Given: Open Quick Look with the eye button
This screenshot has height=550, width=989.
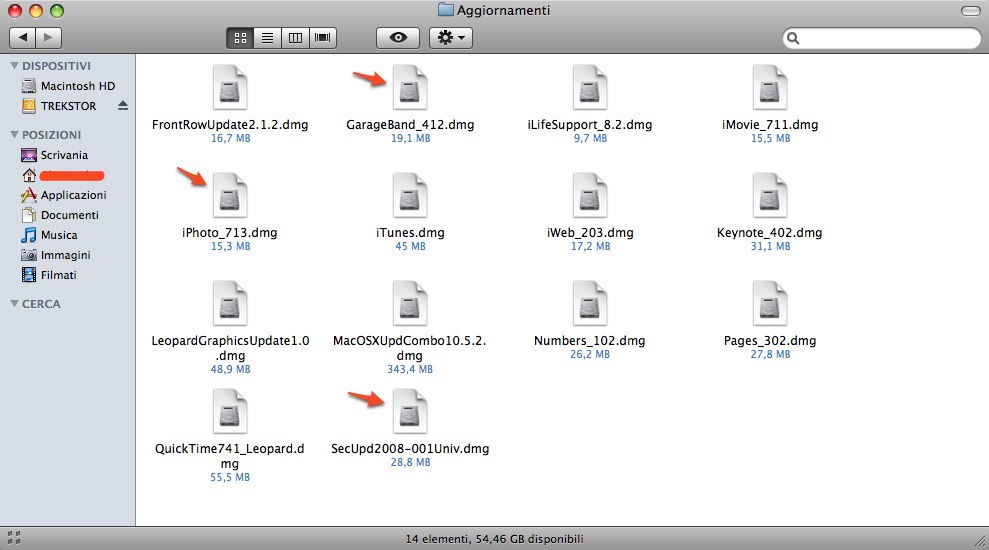Looking at the screenshot, I should (x=398, y=38).
